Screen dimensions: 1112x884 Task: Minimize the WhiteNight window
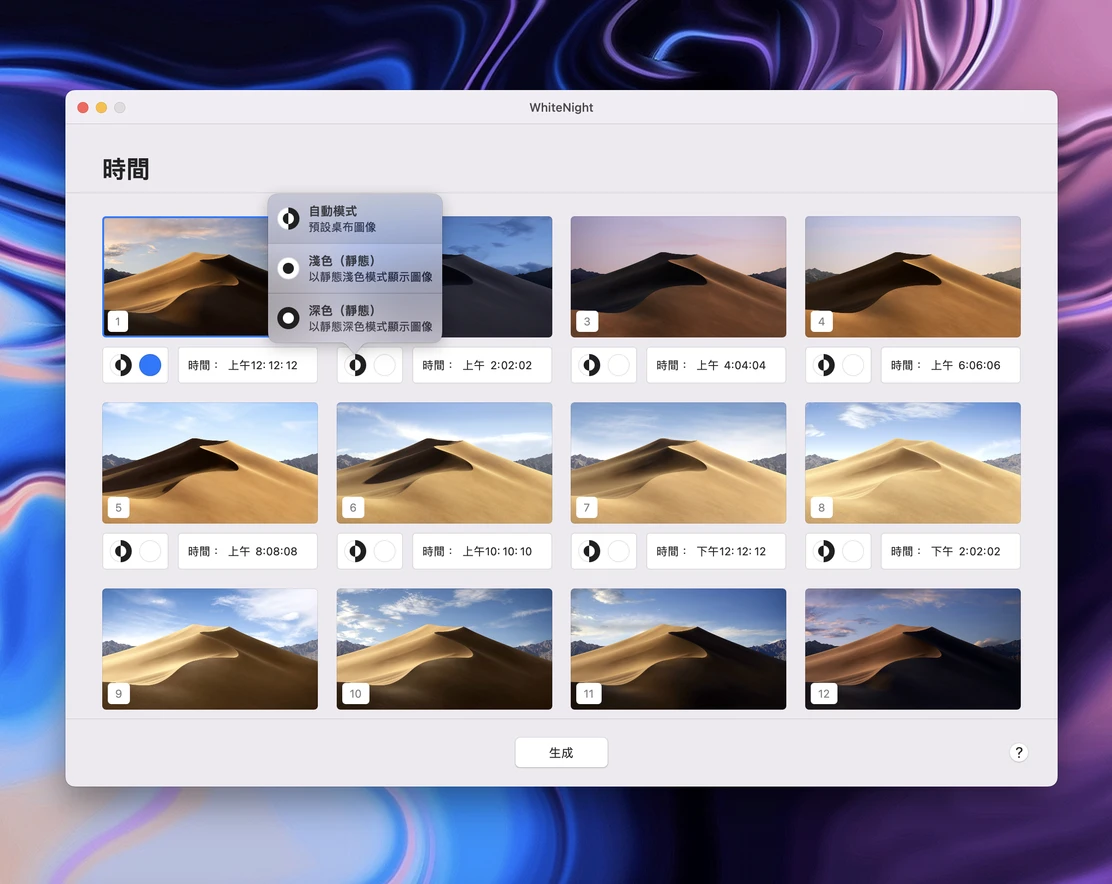tap(101, 108)
